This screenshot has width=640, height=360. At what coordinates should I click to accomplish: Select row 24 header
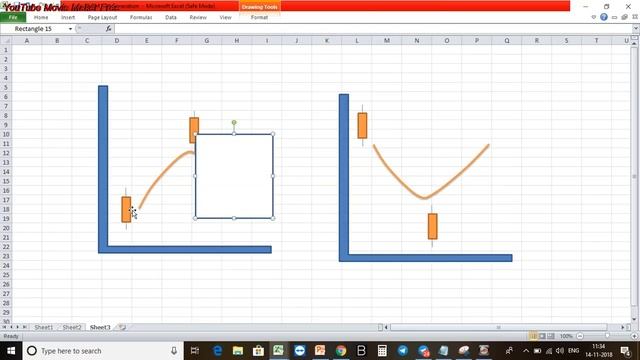point(6,266)
